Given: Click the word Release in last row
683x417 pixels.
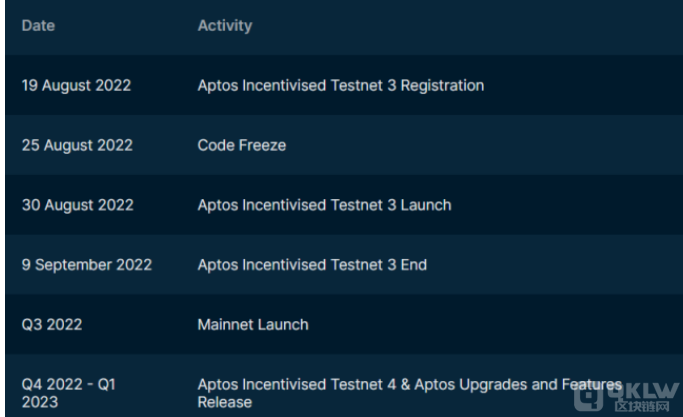Looking at the screenshot, I should tap(225, 402).
